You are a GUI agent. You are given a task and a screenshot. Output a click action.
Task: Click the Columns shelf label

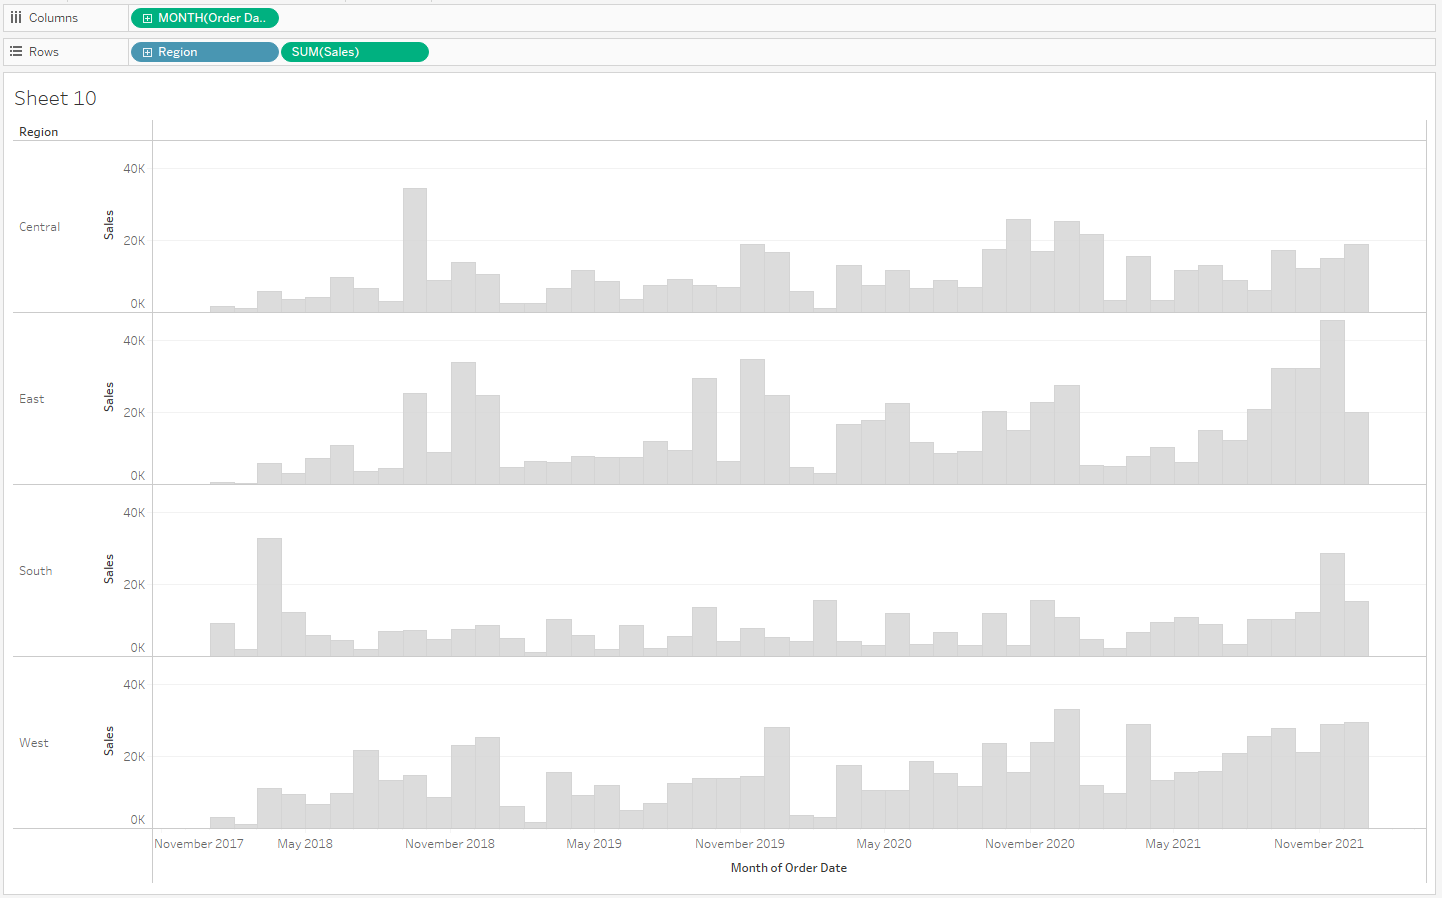pos(53,18)
